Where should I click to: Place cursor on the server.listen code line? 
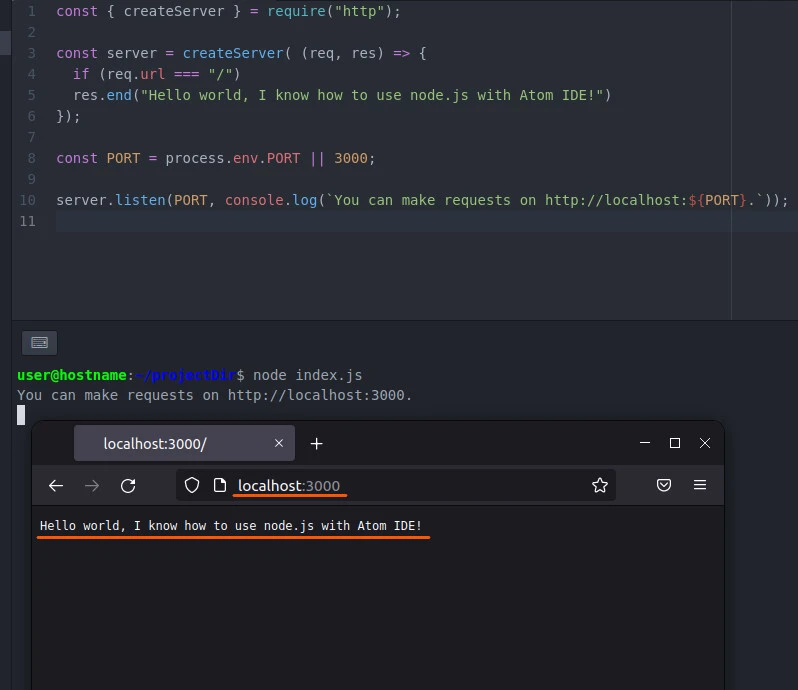pos(400,200)
